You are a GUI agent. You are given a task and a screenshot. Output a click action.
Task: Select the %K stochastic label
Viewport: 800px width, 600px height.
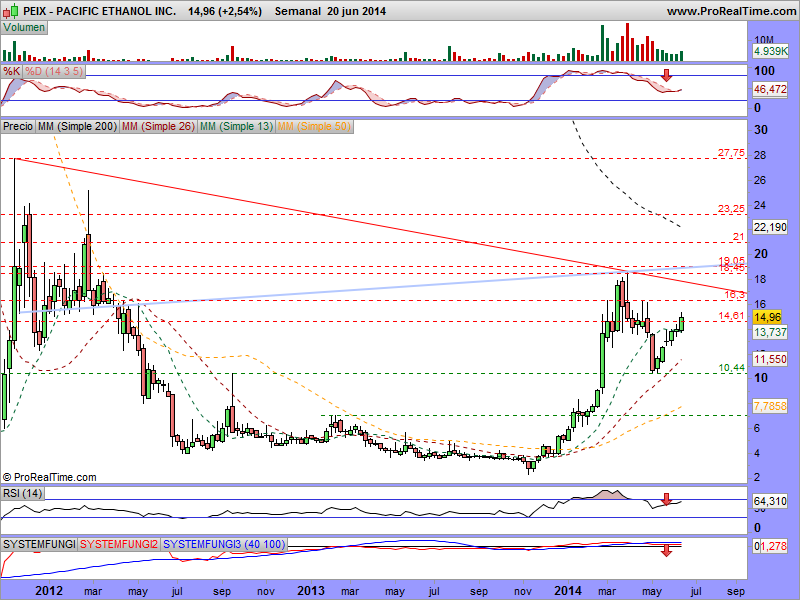click(x=11, y=71)
